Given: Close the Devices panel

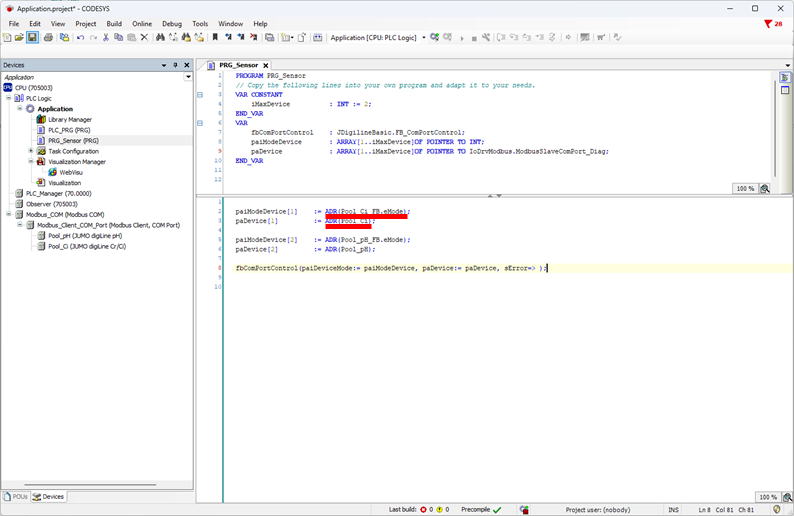Looking at the screenshot, I should coord(187,65).
